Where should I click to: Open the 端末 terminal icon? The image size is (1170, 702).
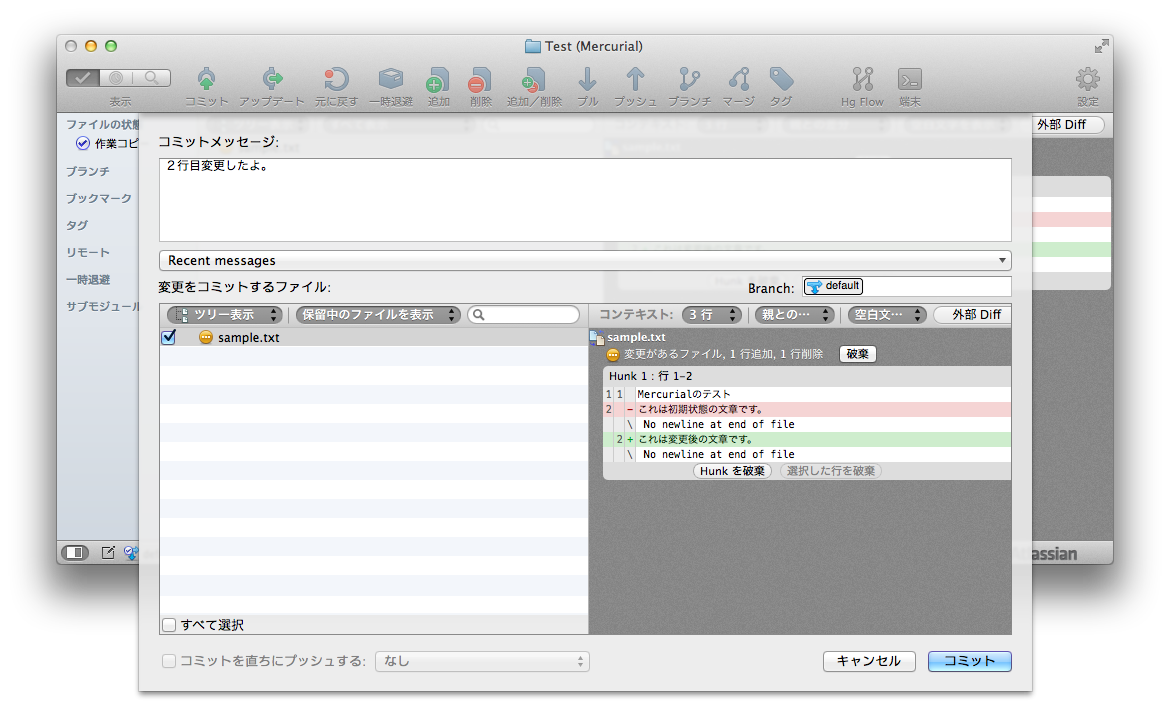910,79
